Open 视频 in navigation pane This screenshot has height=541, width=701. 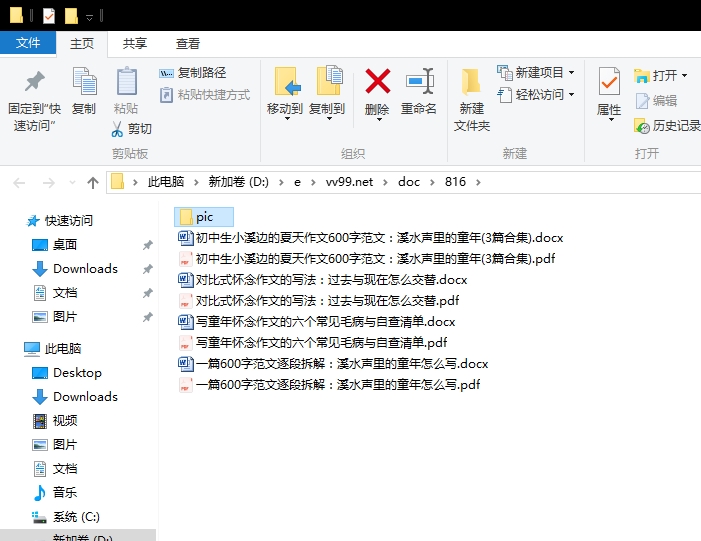point(55,420)
